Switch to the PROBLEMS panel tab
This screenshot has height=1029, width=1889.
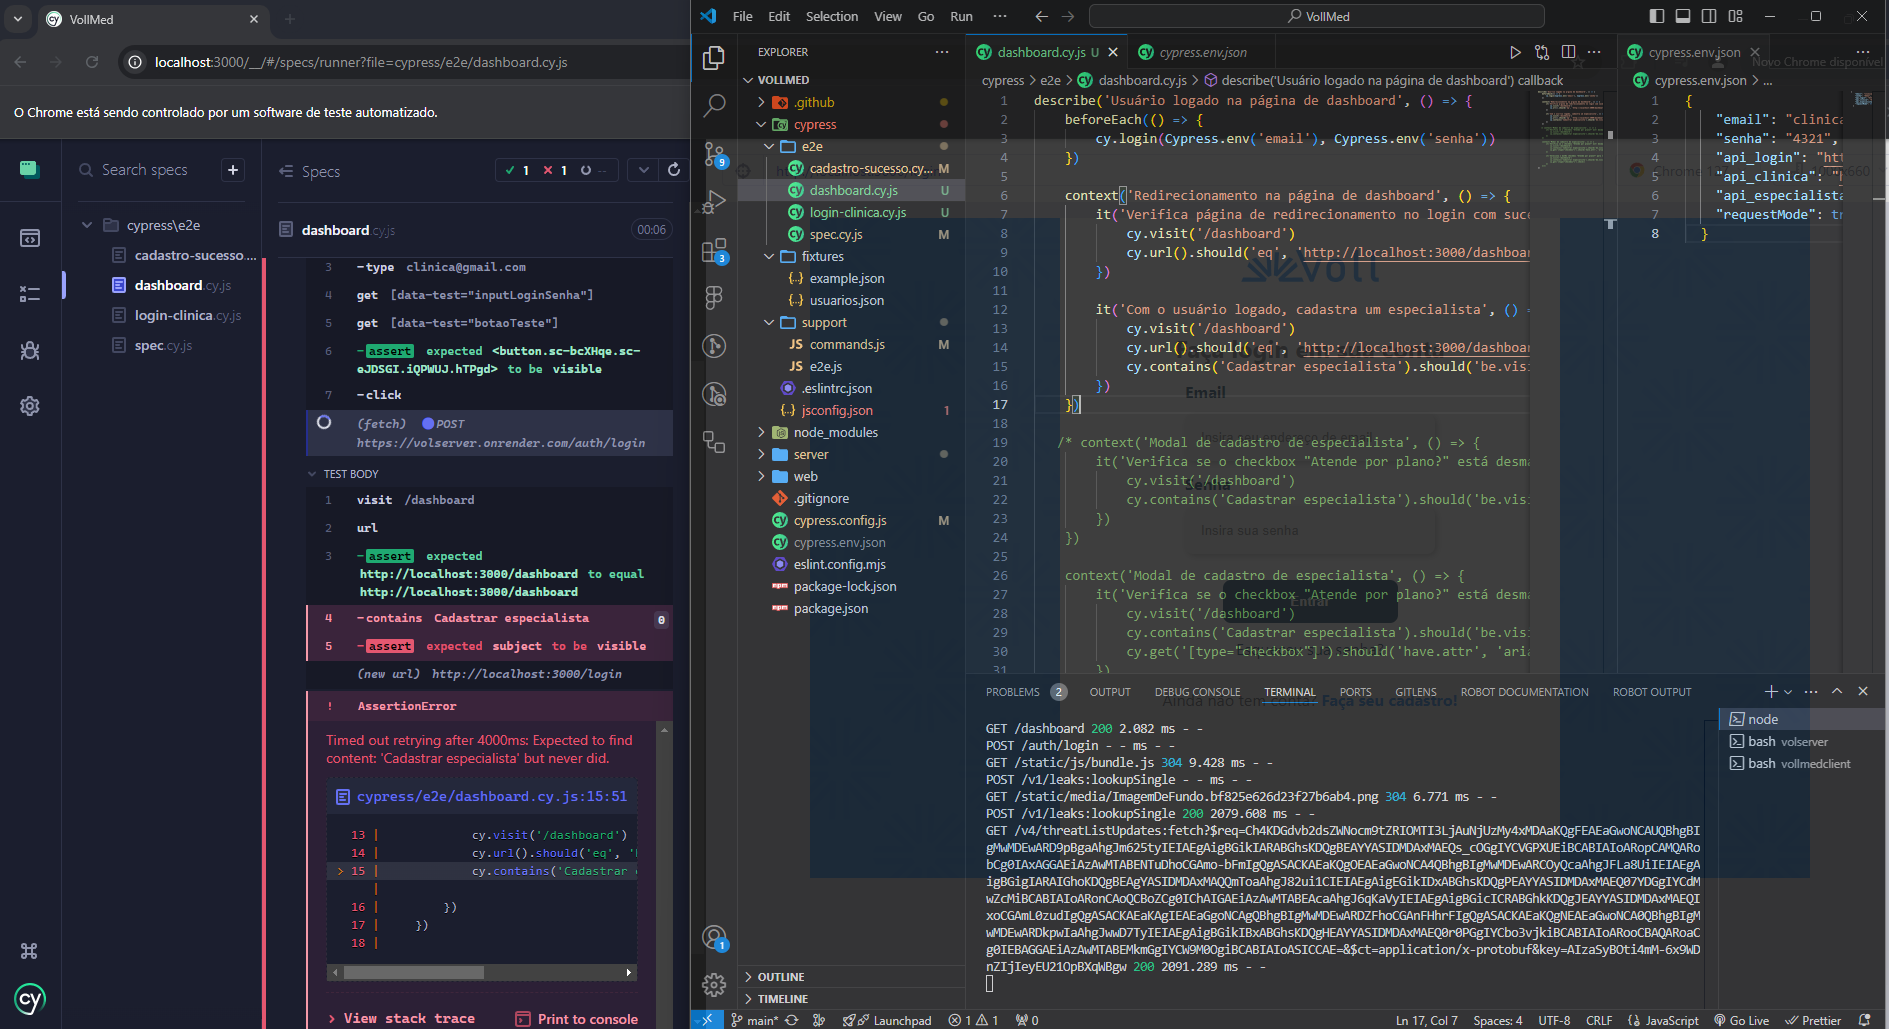coord(1012,692)
